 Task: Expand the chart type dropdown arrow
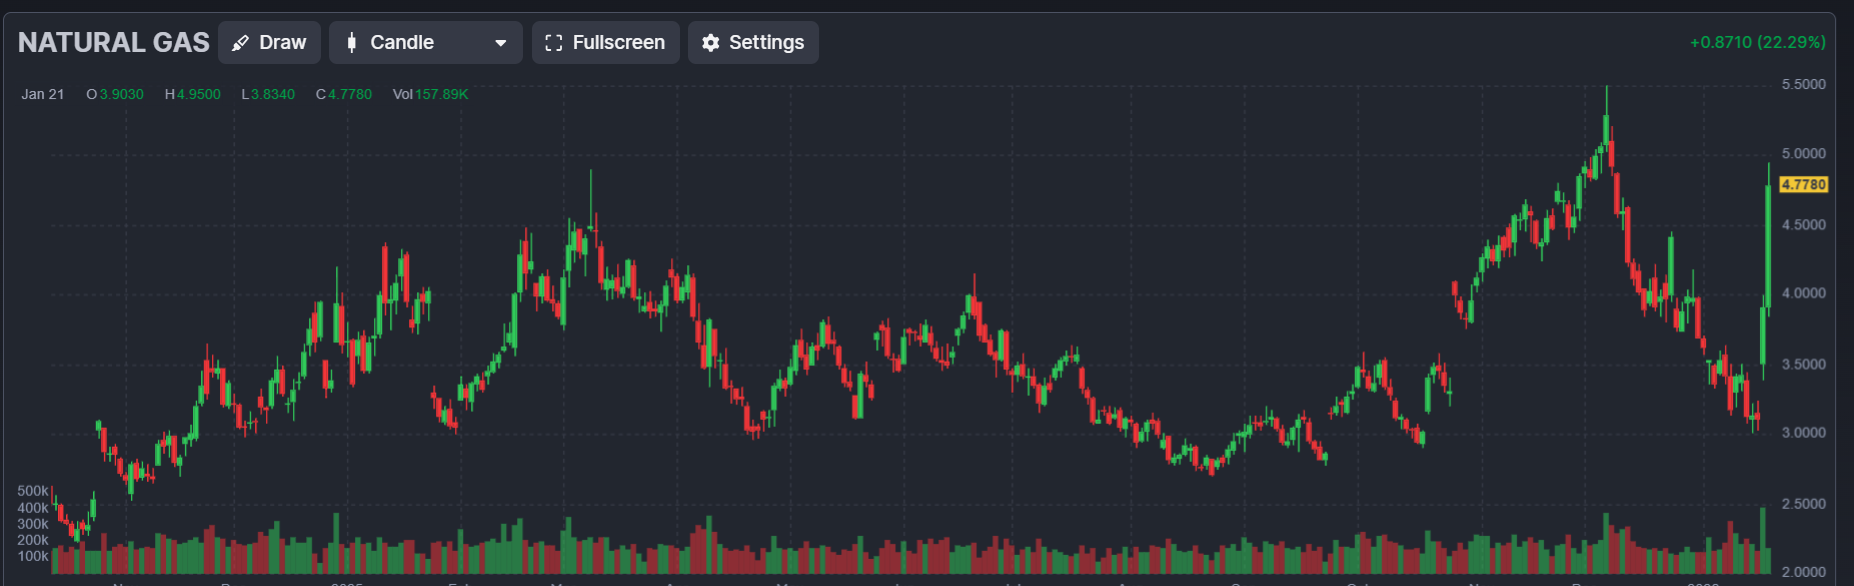[501, 43]
